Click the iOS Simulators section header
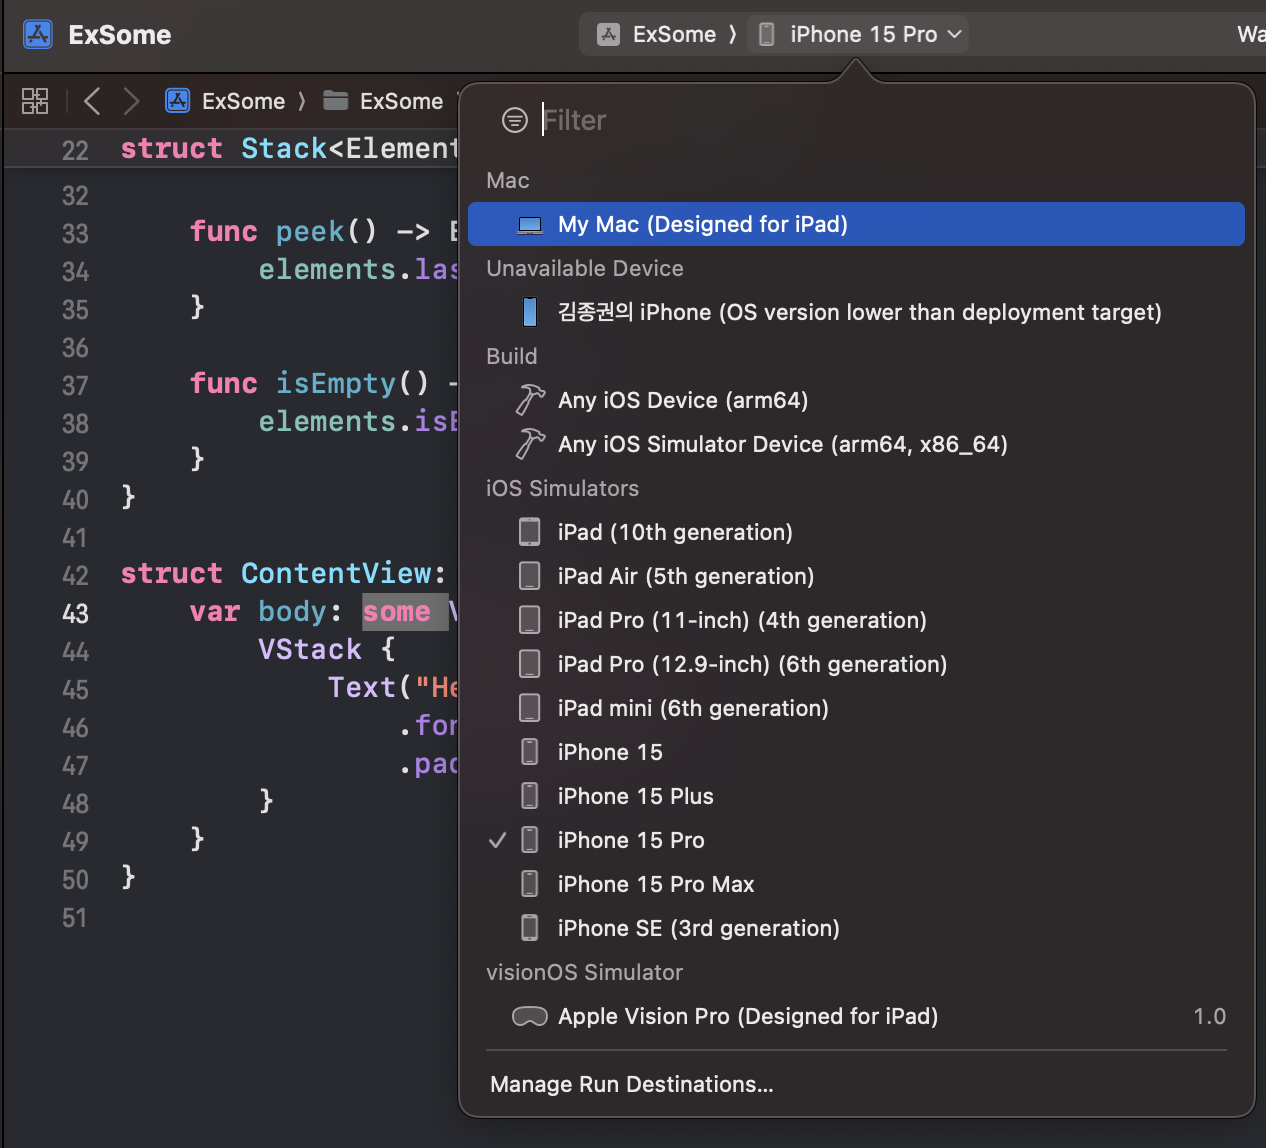The height and width of the screenshot is (1148, 1266). tap(562, 488)
